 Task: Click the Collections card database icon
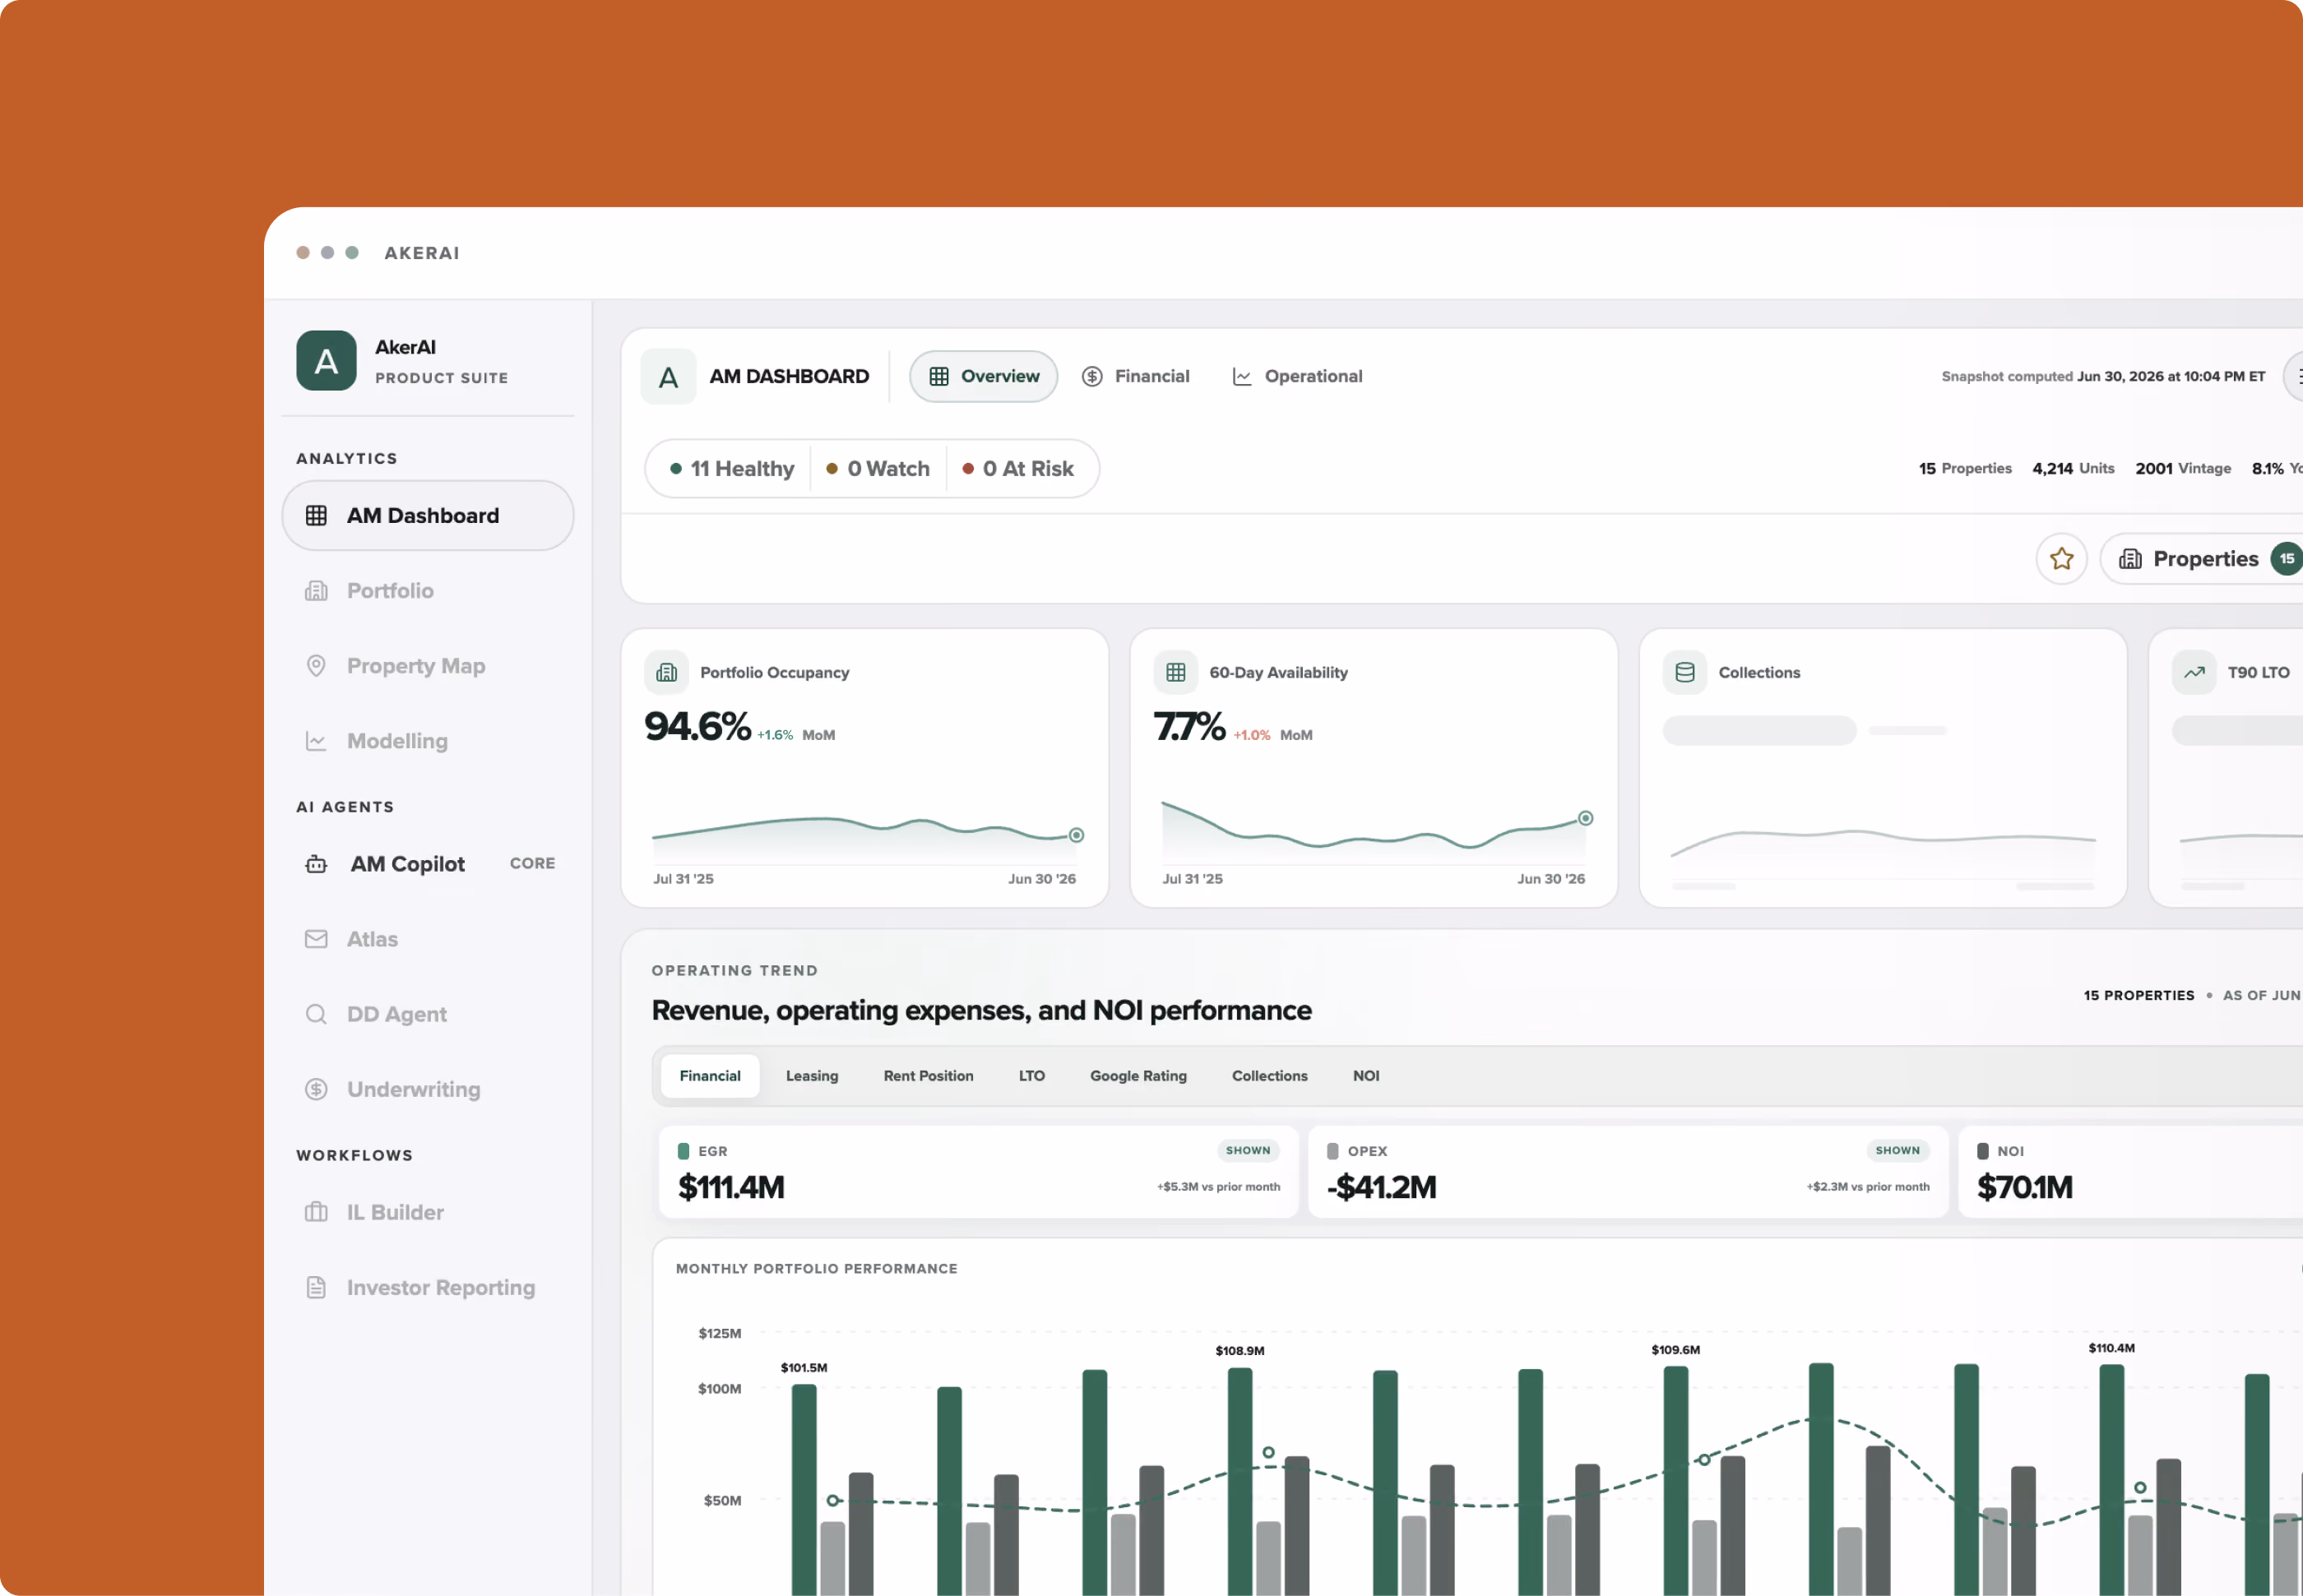1684,673
